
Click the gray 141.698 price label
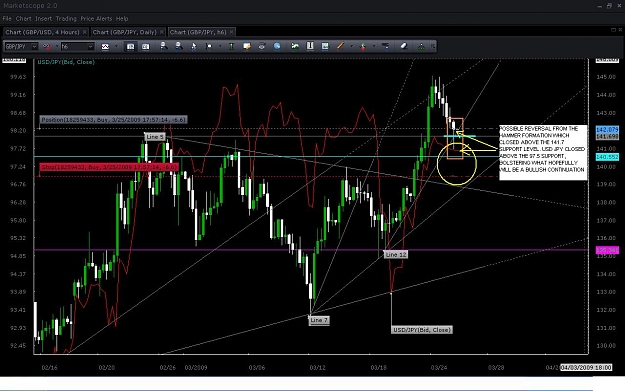tap(607, 136)
